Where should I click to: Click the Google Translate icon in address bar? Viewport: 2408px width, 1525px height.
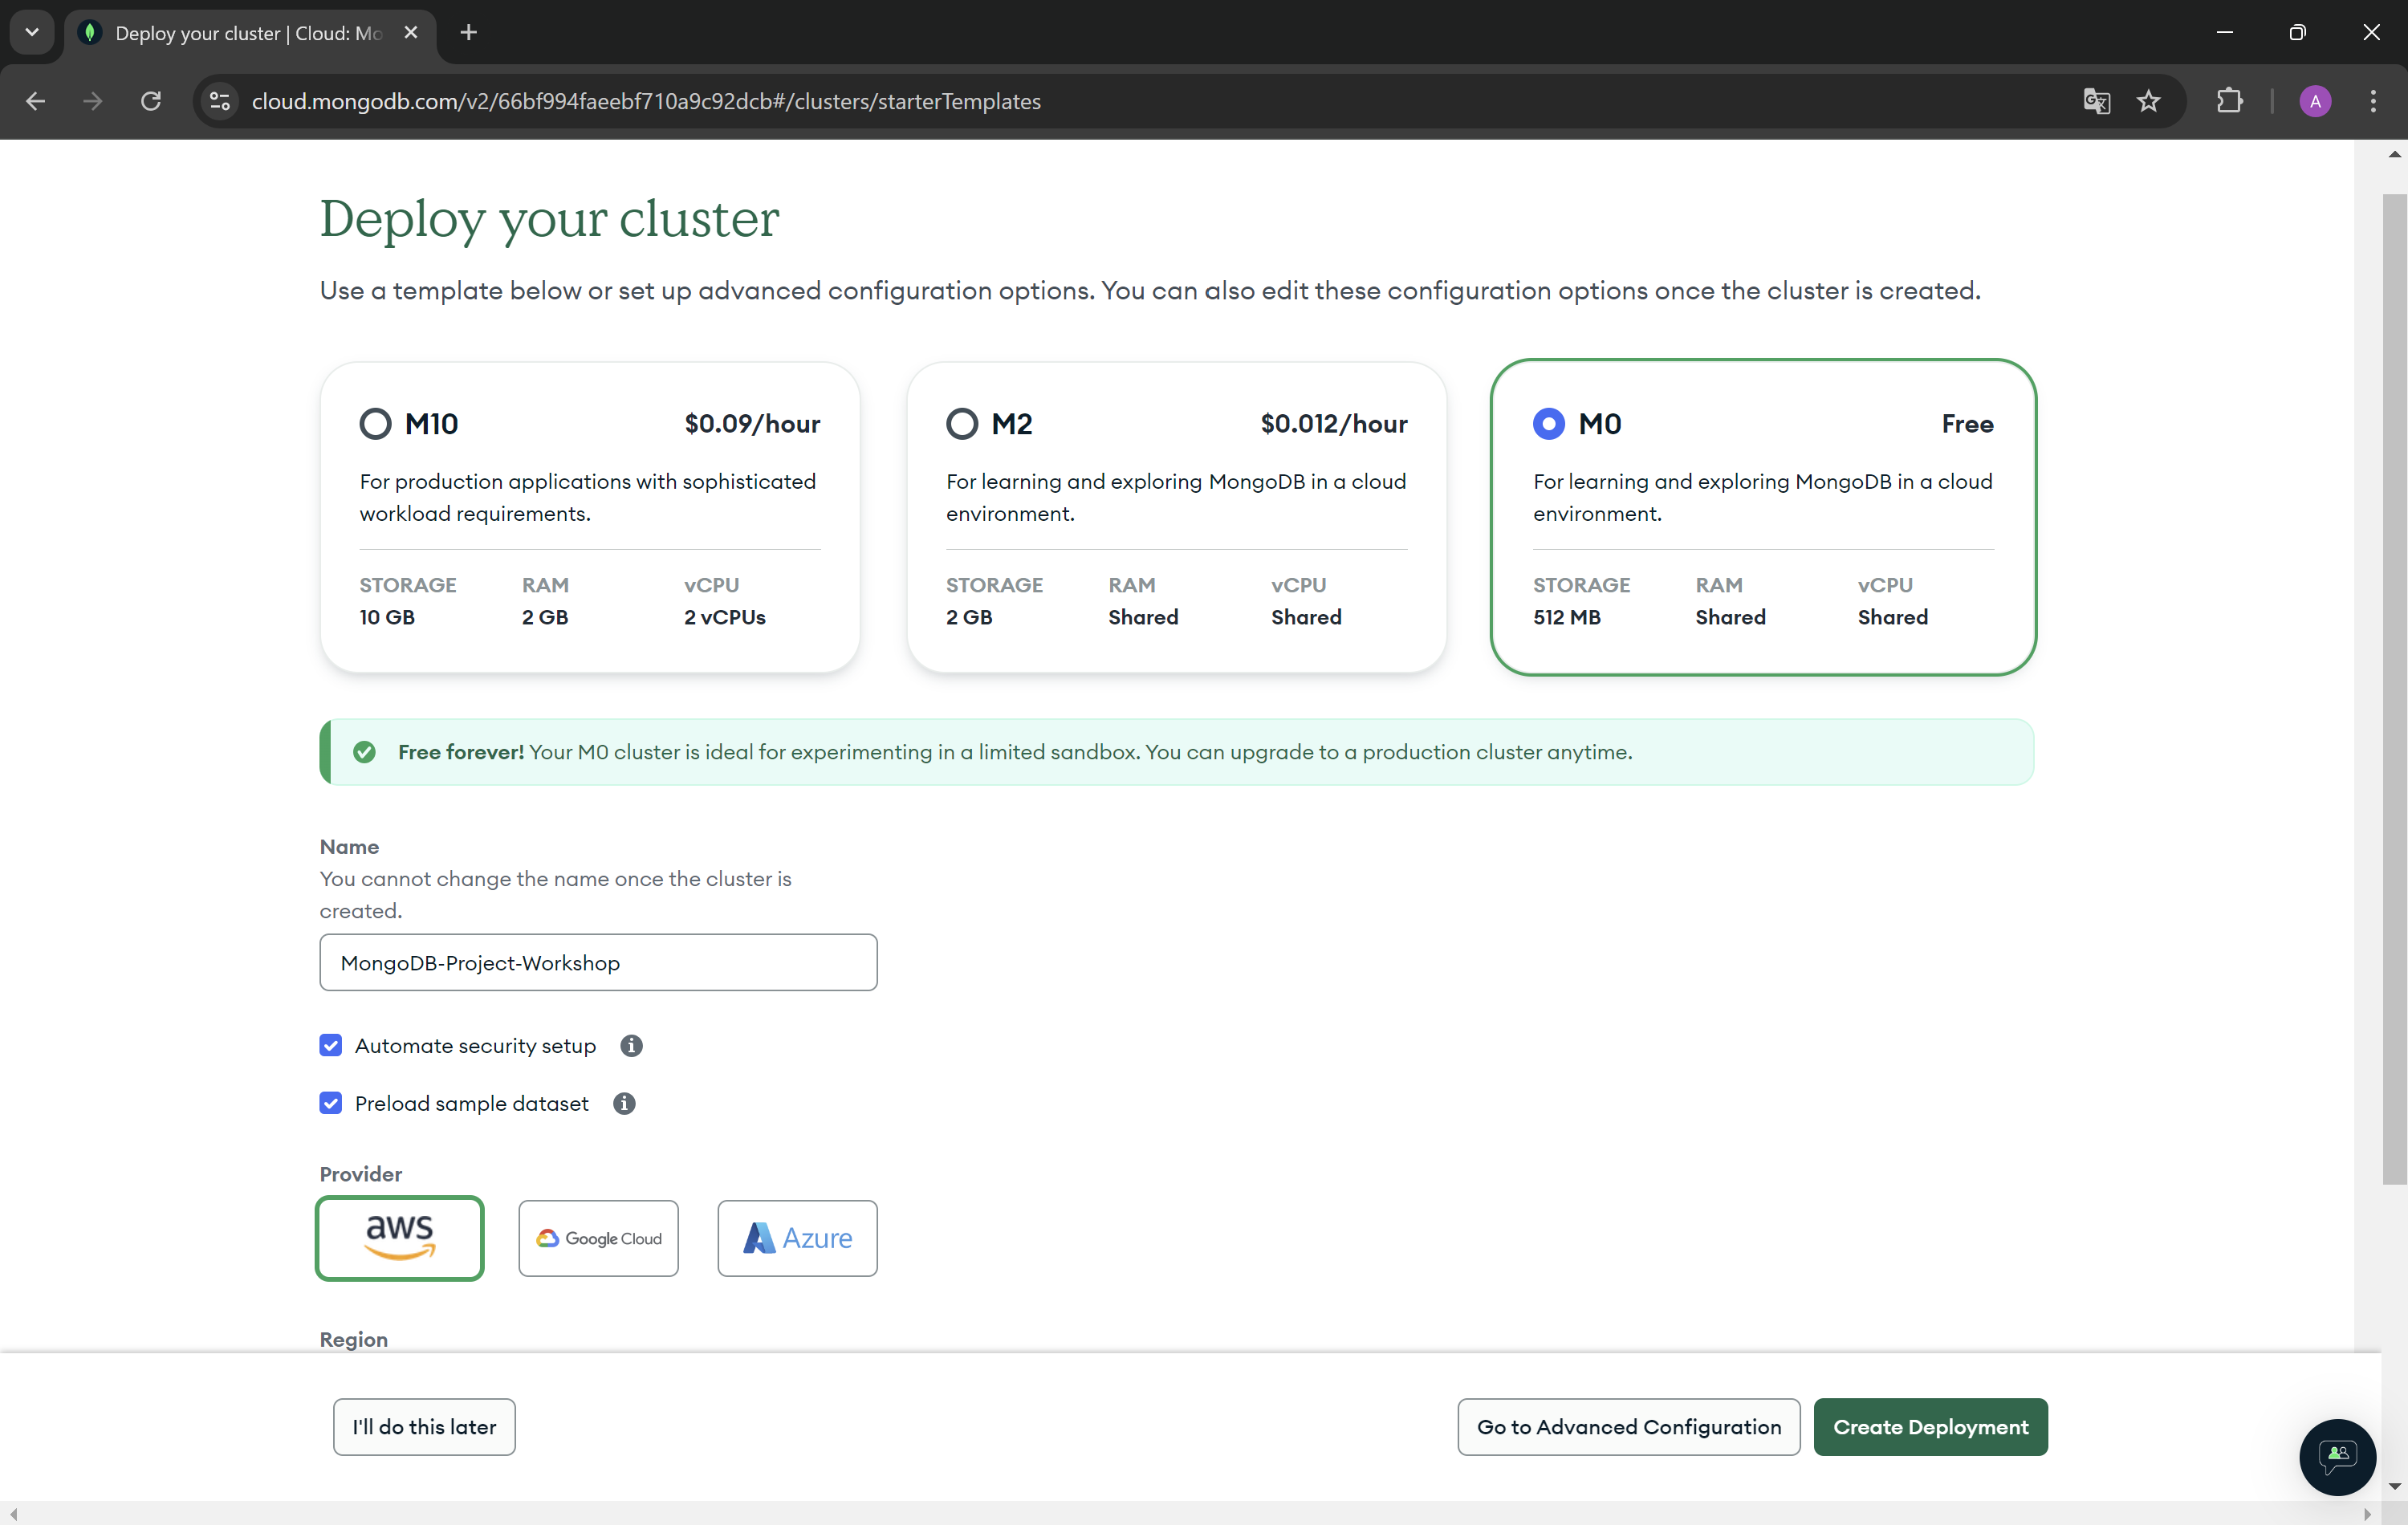[2096, 101]
